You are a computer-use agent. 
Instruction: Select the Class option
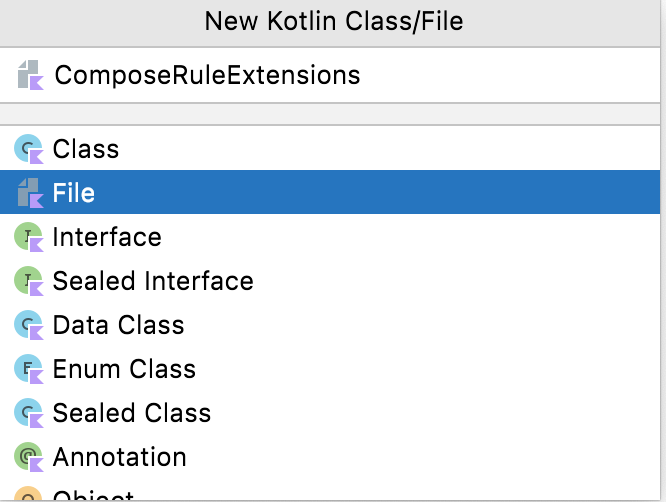click(86, 150)
